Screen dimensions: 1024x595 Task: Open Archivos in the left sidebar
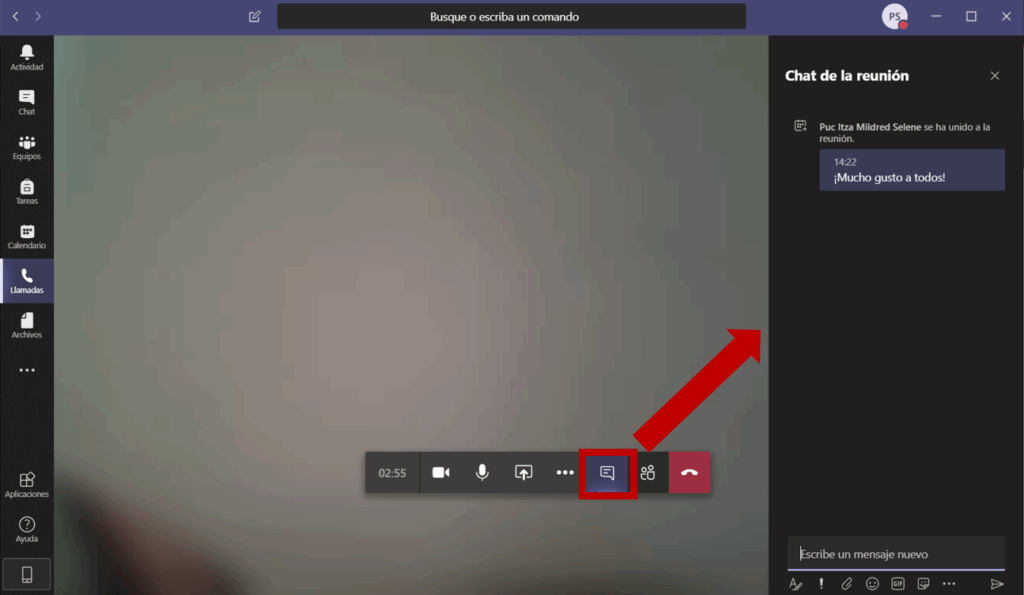pyautogui.click(x=27, y=325)
